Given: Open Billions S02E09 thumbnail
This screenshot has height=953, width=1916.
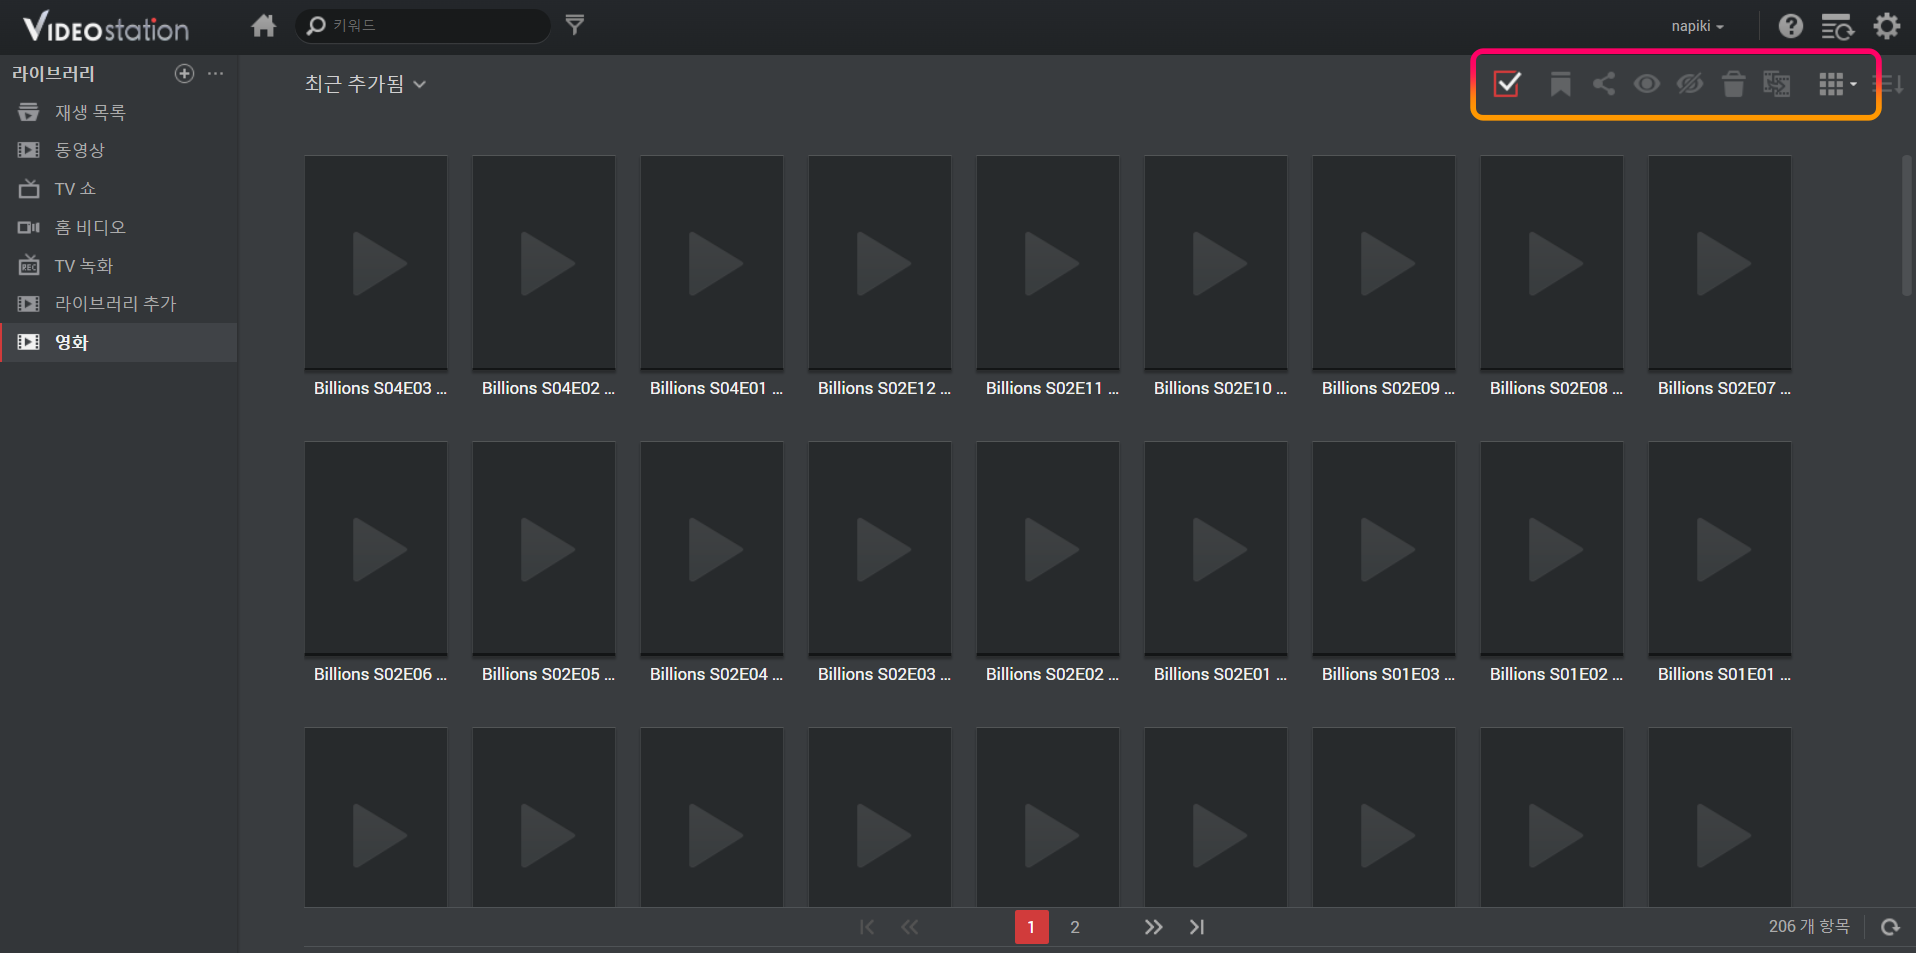Looking at the screenshot, I should coord(1384,263).
